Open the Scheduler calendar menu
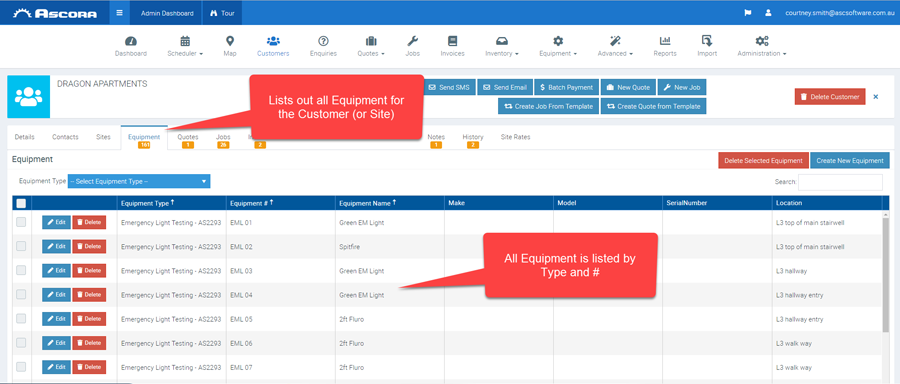This screenshot has width=900, height=384. click(x=185, y=46)
